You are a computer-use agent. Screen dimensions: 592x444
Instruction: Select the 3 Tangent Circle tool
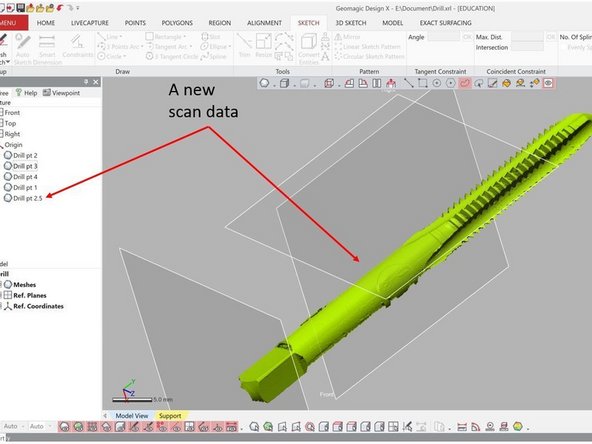click(x=172, y=56)
